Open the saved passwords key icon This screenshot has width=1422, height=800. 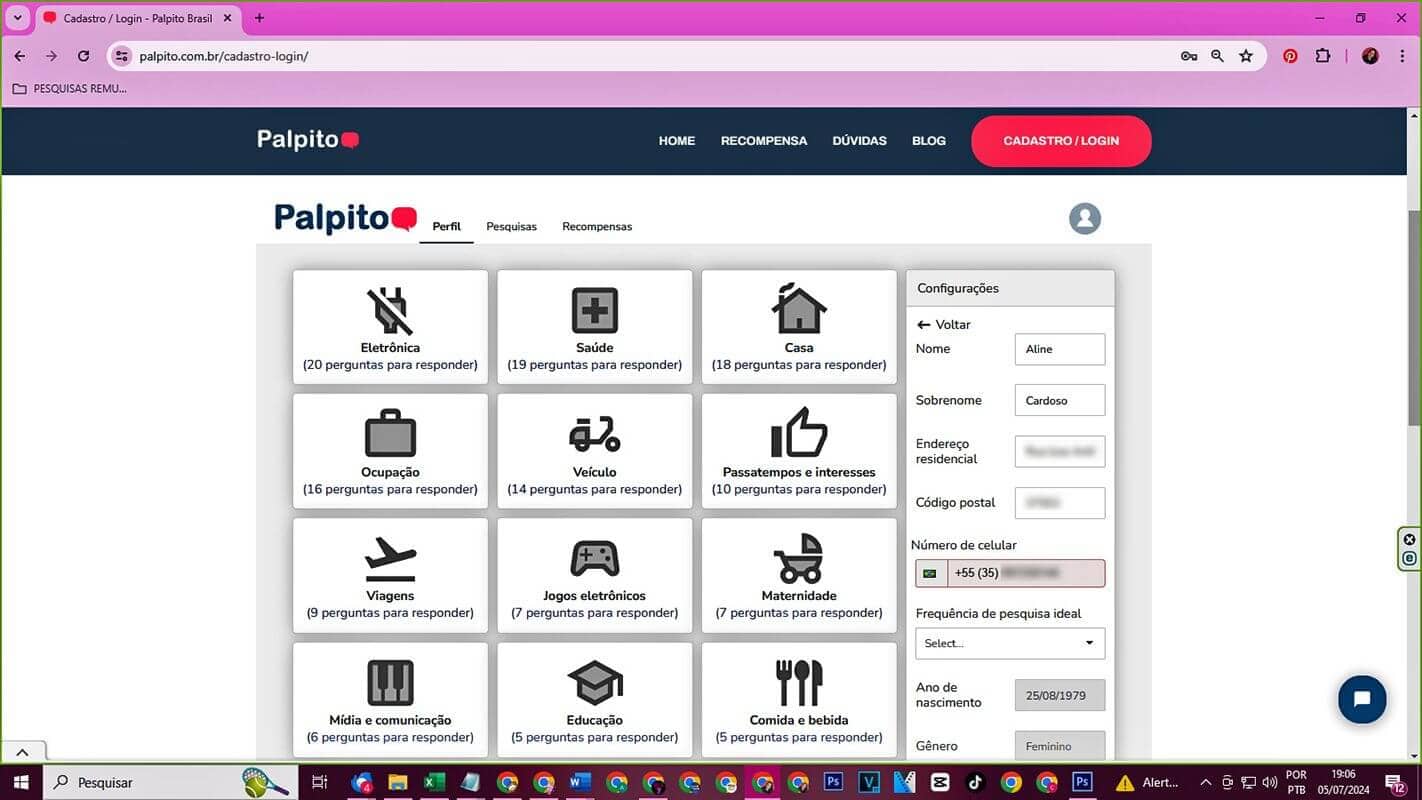pyautogui.click(x=1189, y=56)
